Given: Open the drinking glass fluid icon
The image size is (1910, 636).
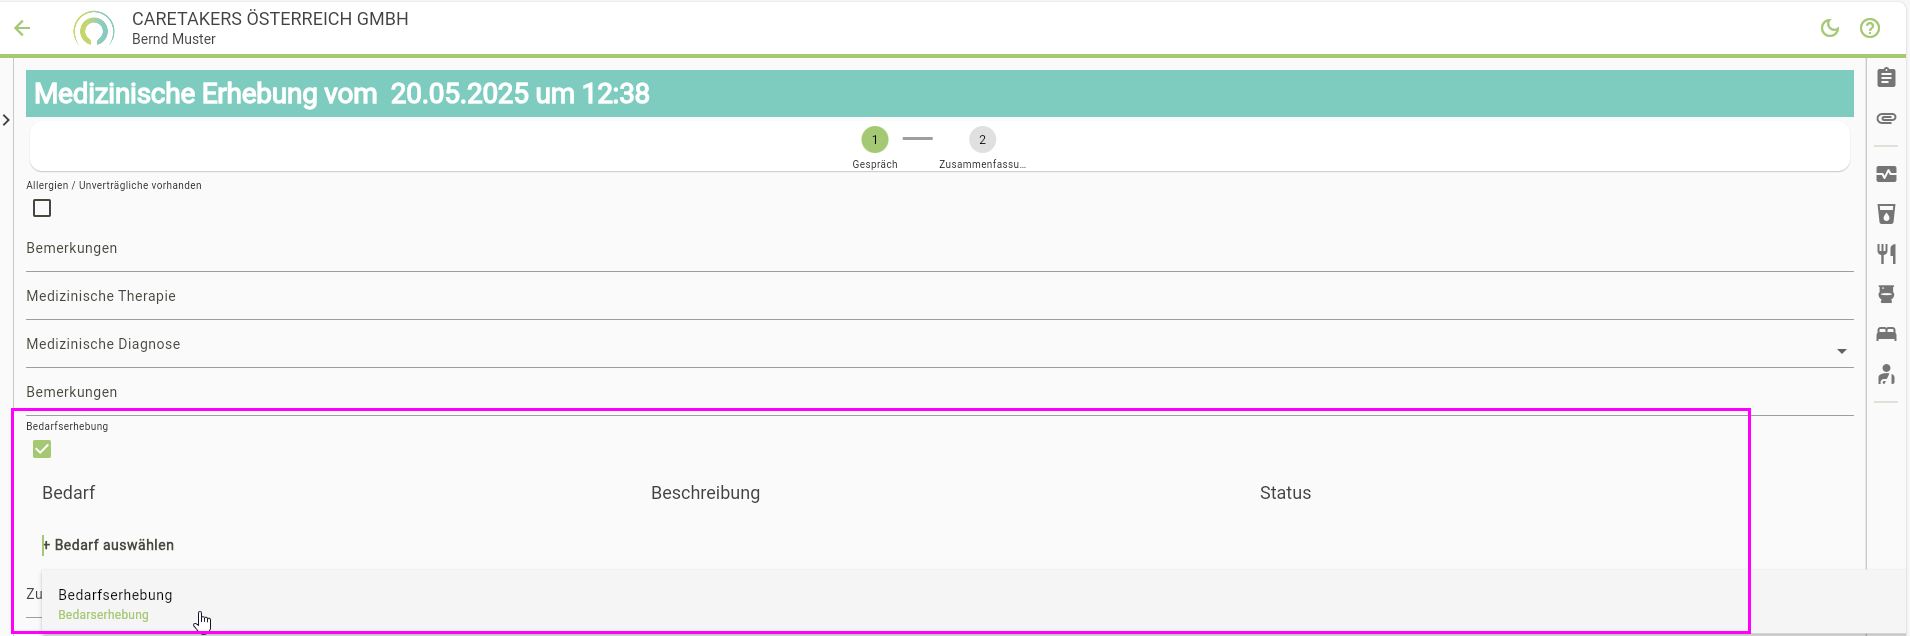Looking at the screenshot, I should point(1886,214).
